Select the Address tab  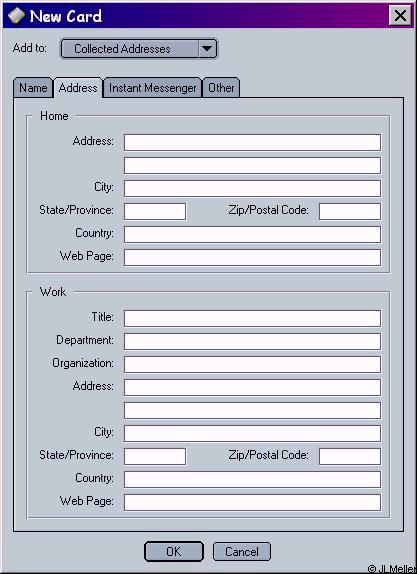coord(78,88)
